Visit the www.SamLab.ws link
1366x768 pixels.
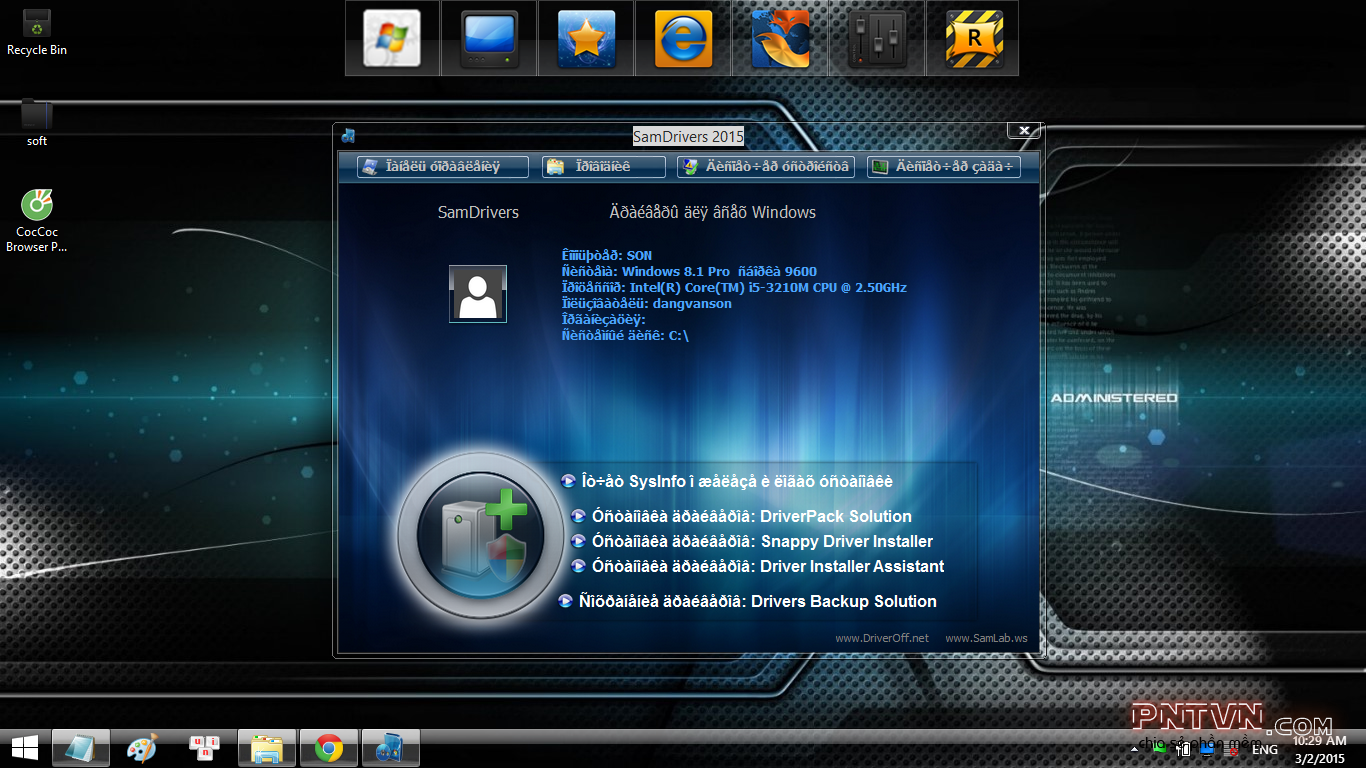point(986,638)
